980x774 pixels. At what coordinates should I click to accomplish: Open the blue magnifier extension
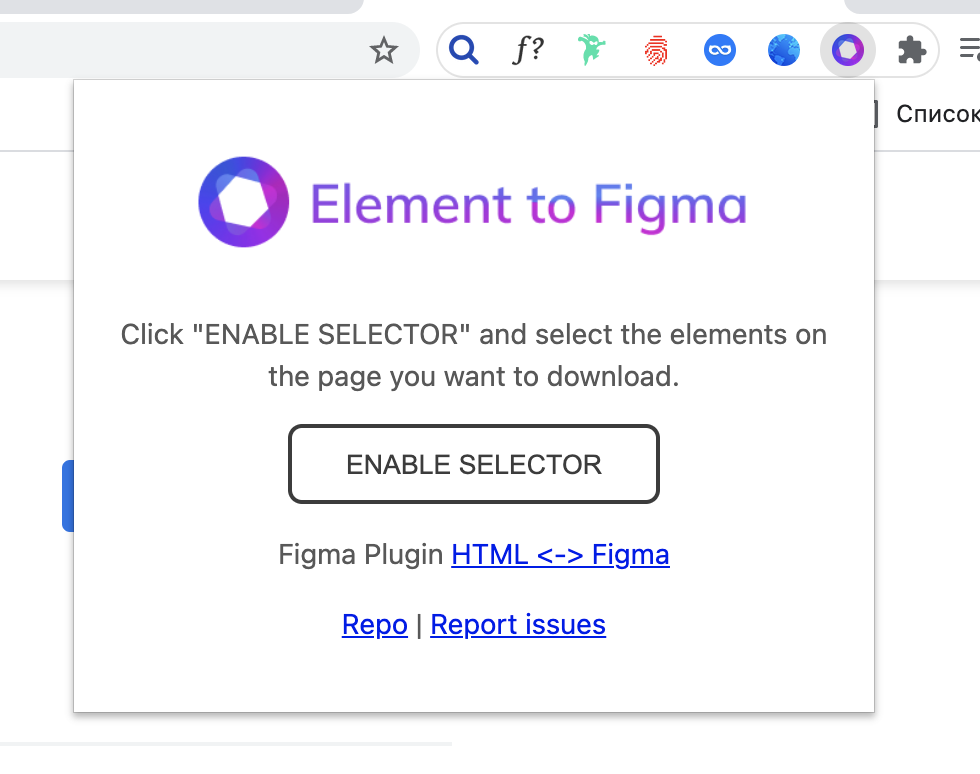[x=464, y=49]
